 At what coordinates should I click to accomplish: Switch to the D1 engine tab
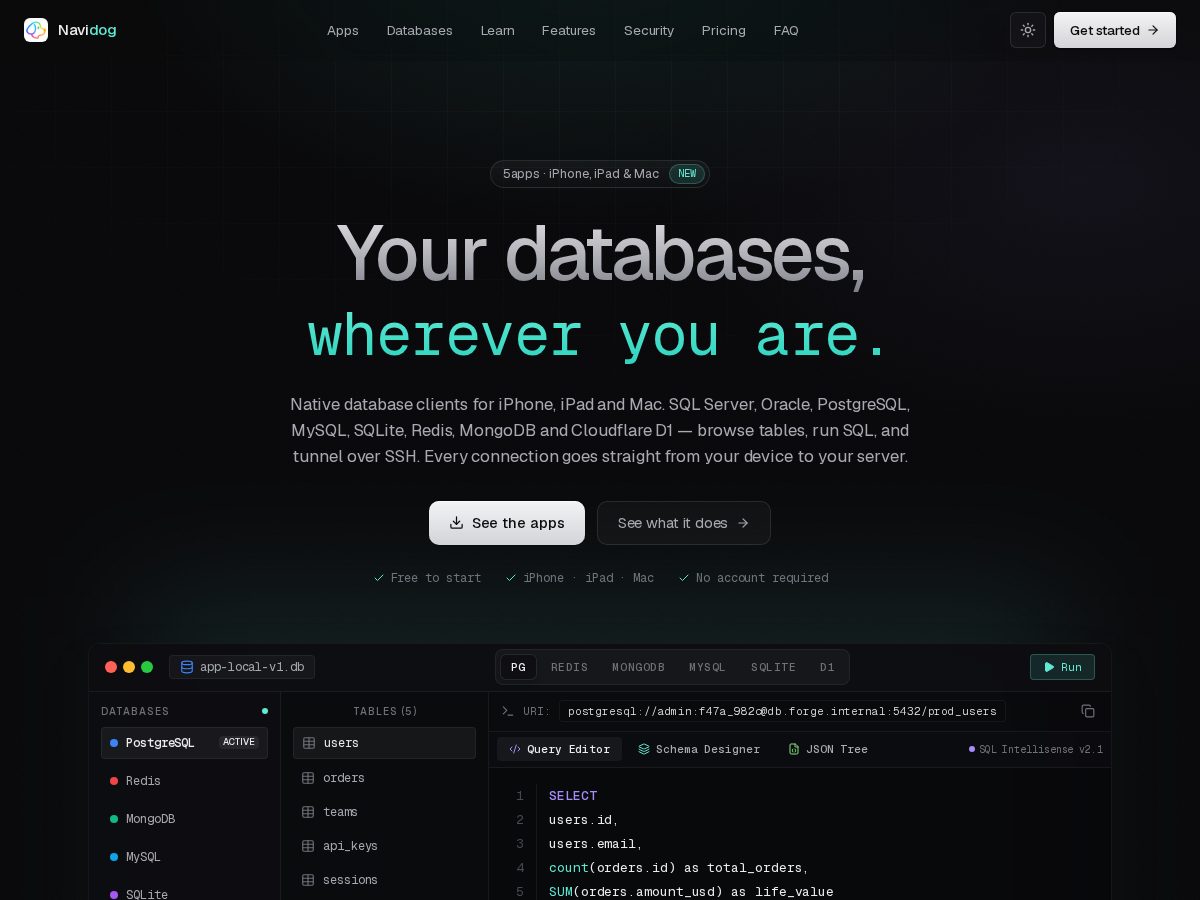tap(827, 667)
